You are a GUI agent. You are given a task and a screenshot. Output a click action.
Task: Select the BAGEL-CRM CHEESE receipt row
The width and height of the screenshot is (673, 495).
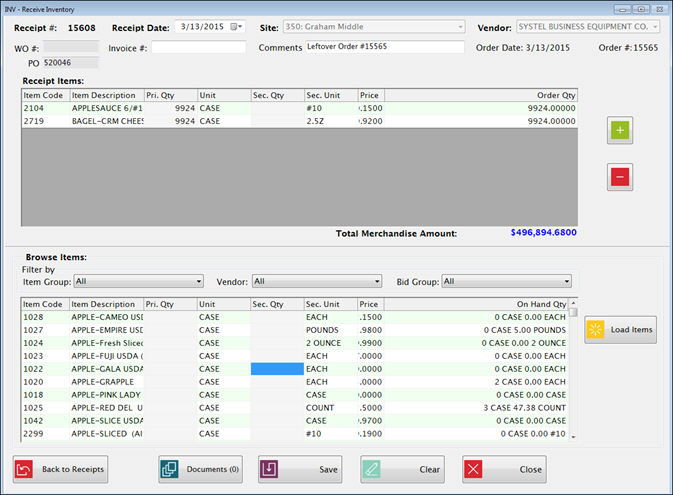click(x=108, y=121)
